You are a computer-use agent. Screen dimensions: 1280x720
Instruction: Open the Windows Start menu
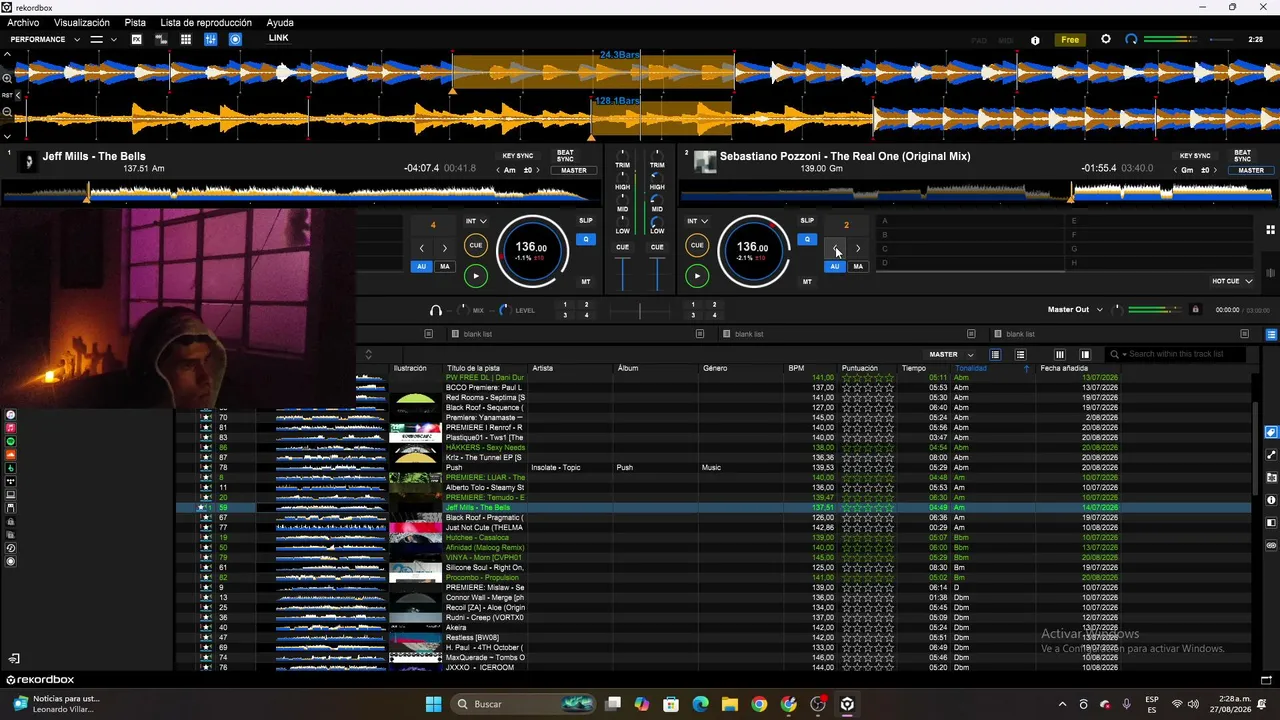[x=433, y=704]
